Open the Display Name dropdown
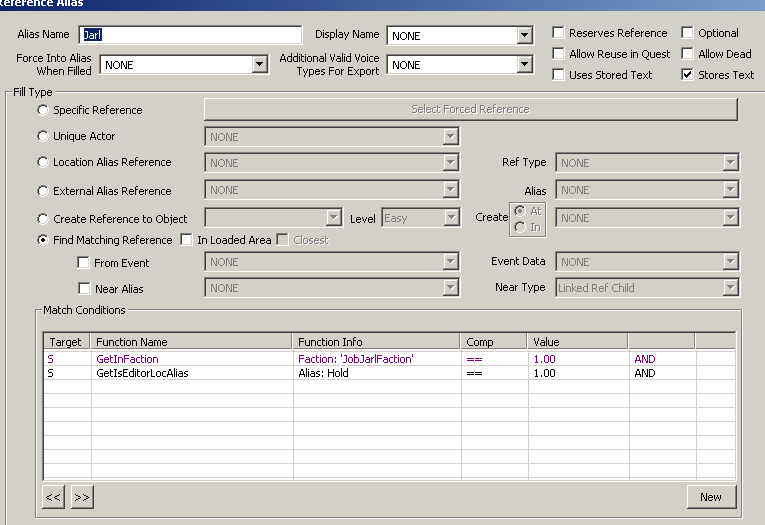765x525 pixels. 460,36
